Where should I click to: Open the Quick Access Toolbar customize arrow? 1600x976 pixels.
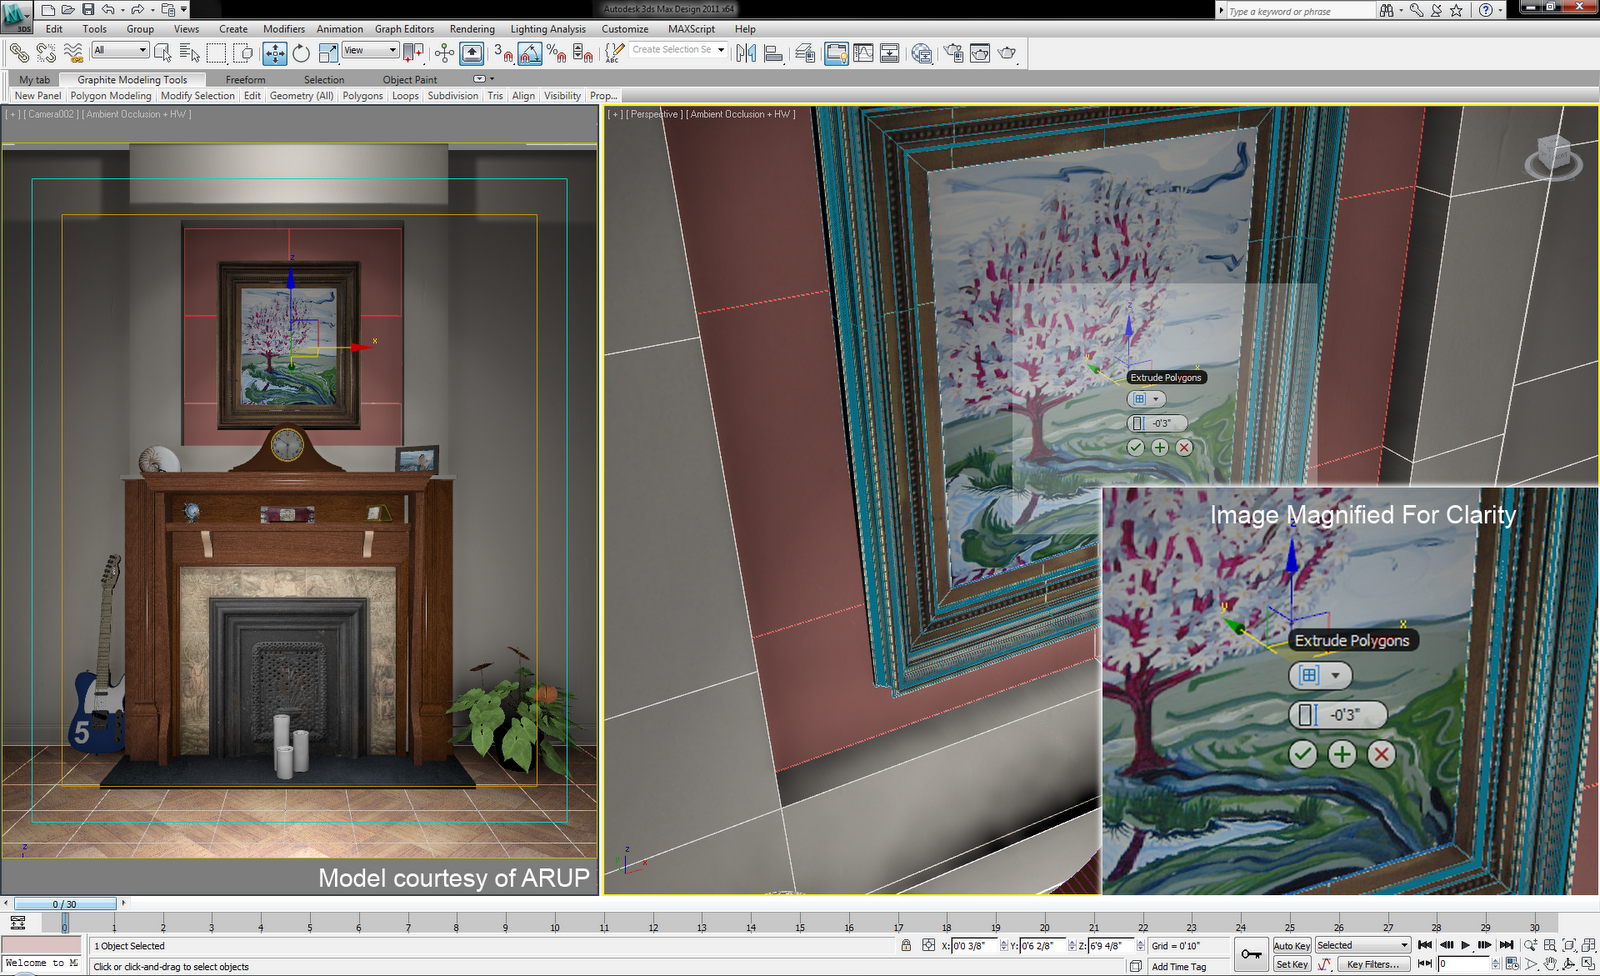click(184, 10)
